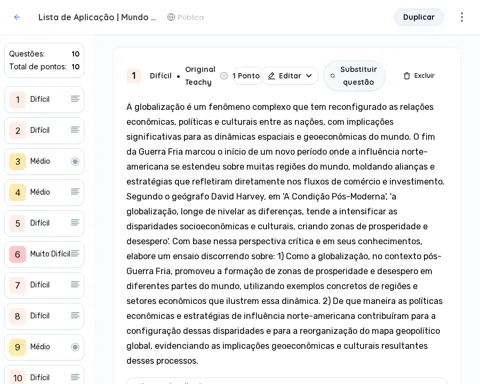Viewport: 480px width, 384px height.
Task: Select question 5 Difícil in sidebar
Action: click(44, 223)
